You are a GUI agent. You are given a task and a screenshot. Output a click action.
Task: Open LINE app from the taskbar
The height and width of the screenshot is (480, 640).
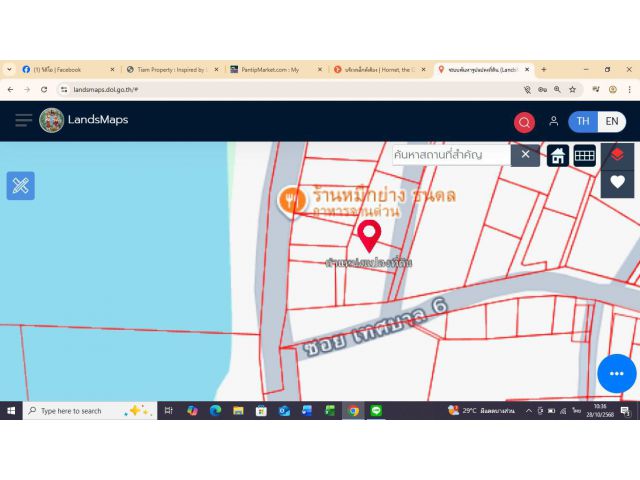[376, 411]
